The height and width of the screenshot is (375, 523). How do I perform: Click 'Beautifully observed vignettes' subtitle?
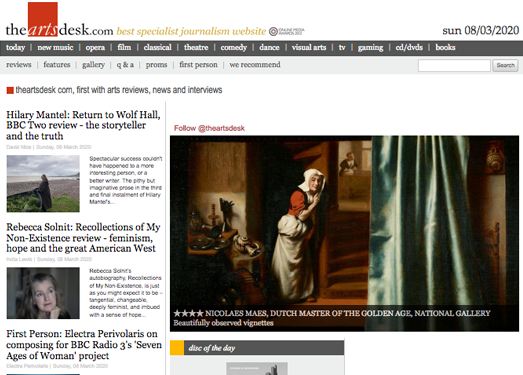[223, 323]
